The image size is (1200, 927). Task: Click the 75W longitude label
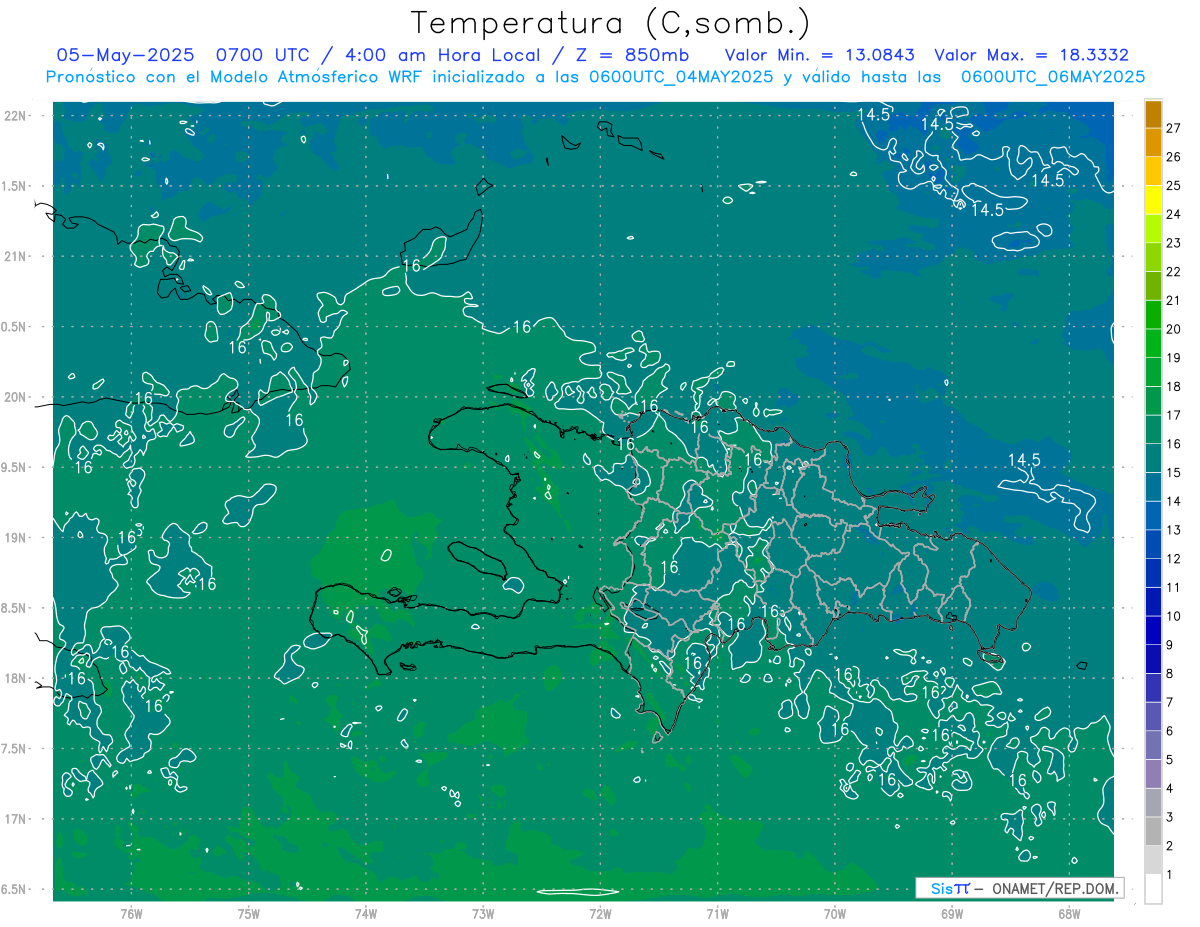[x=248, y=913]
